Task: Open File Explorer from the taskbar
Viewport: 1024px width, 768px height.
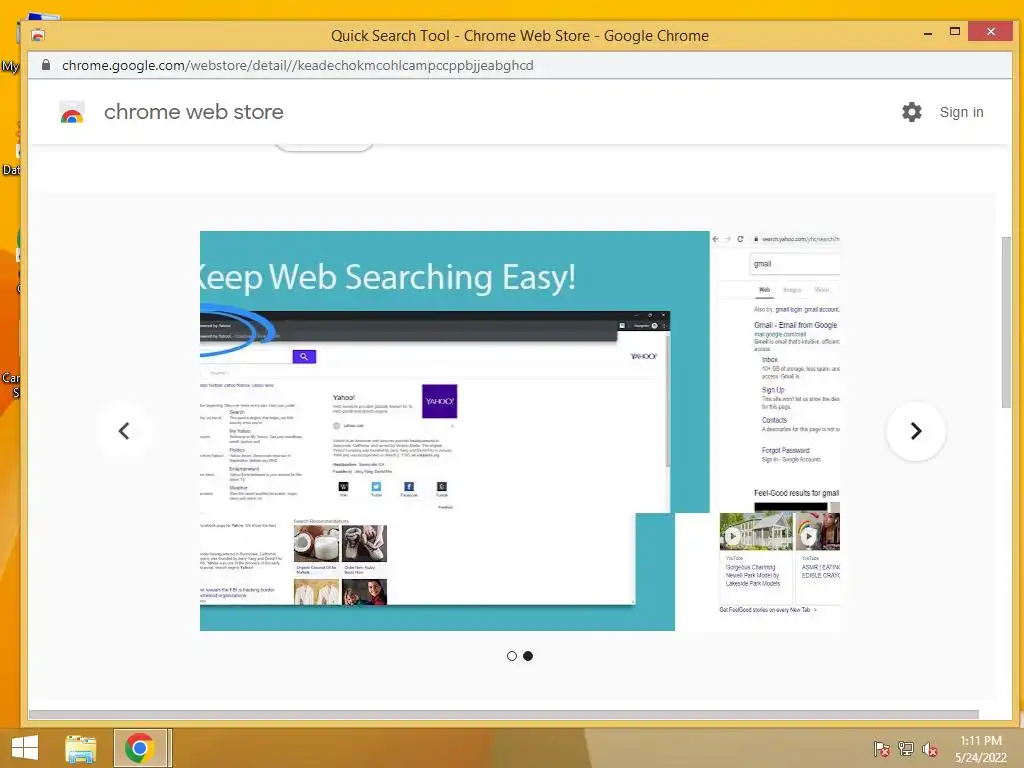Action: pyautogui.click(x=81, y=748)
